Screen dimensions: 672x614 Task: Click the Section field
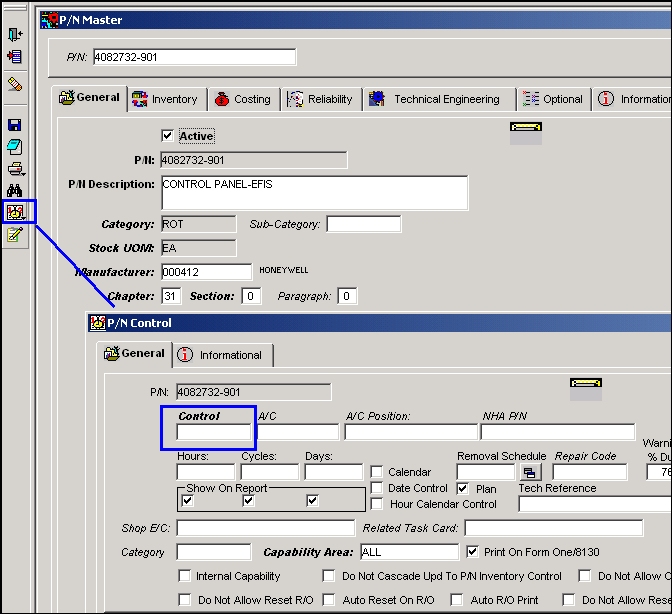pos(251,296)
